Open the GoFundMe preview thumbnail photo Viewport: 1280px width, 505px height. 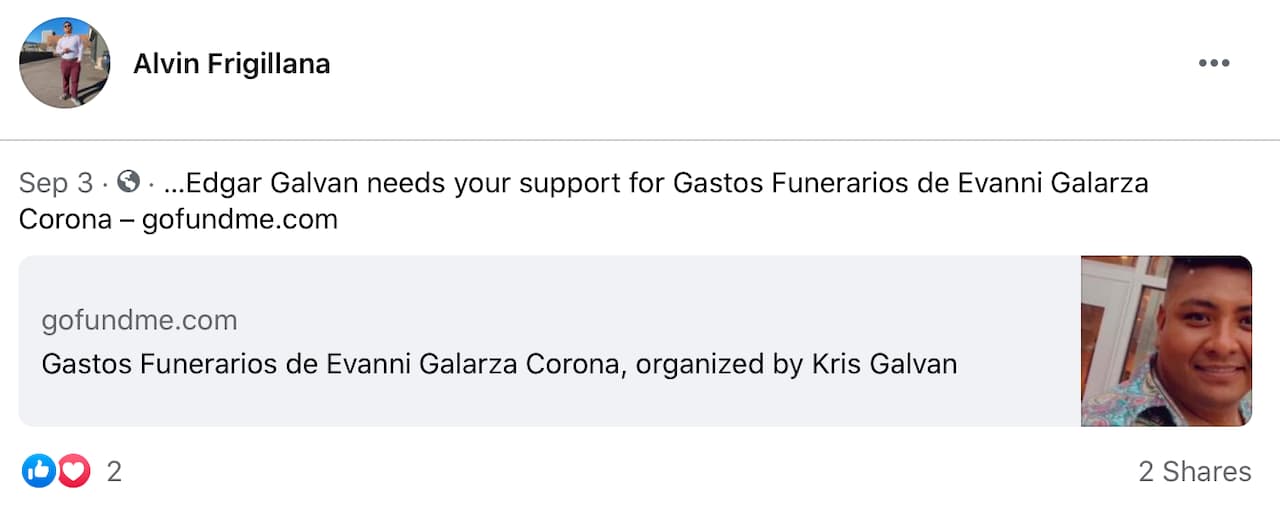[x=1166, y=341]
